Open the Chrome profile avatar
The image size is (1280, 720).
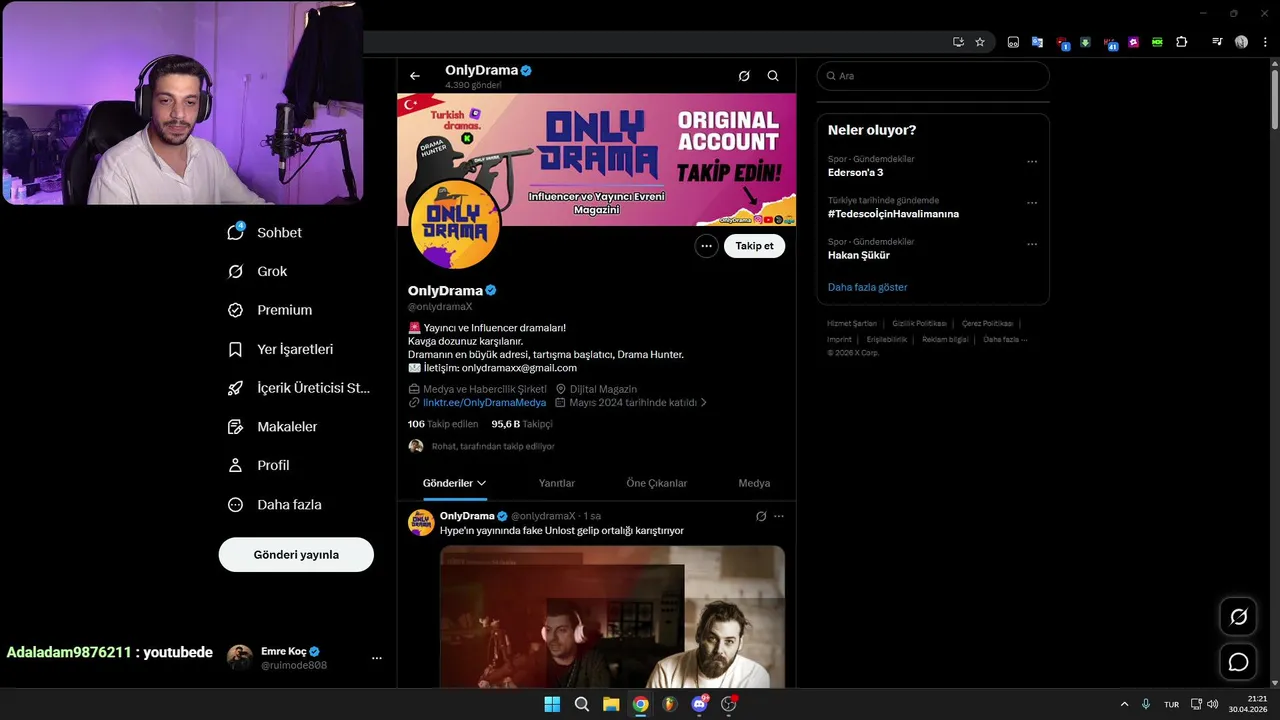[x=1241, y=42]
